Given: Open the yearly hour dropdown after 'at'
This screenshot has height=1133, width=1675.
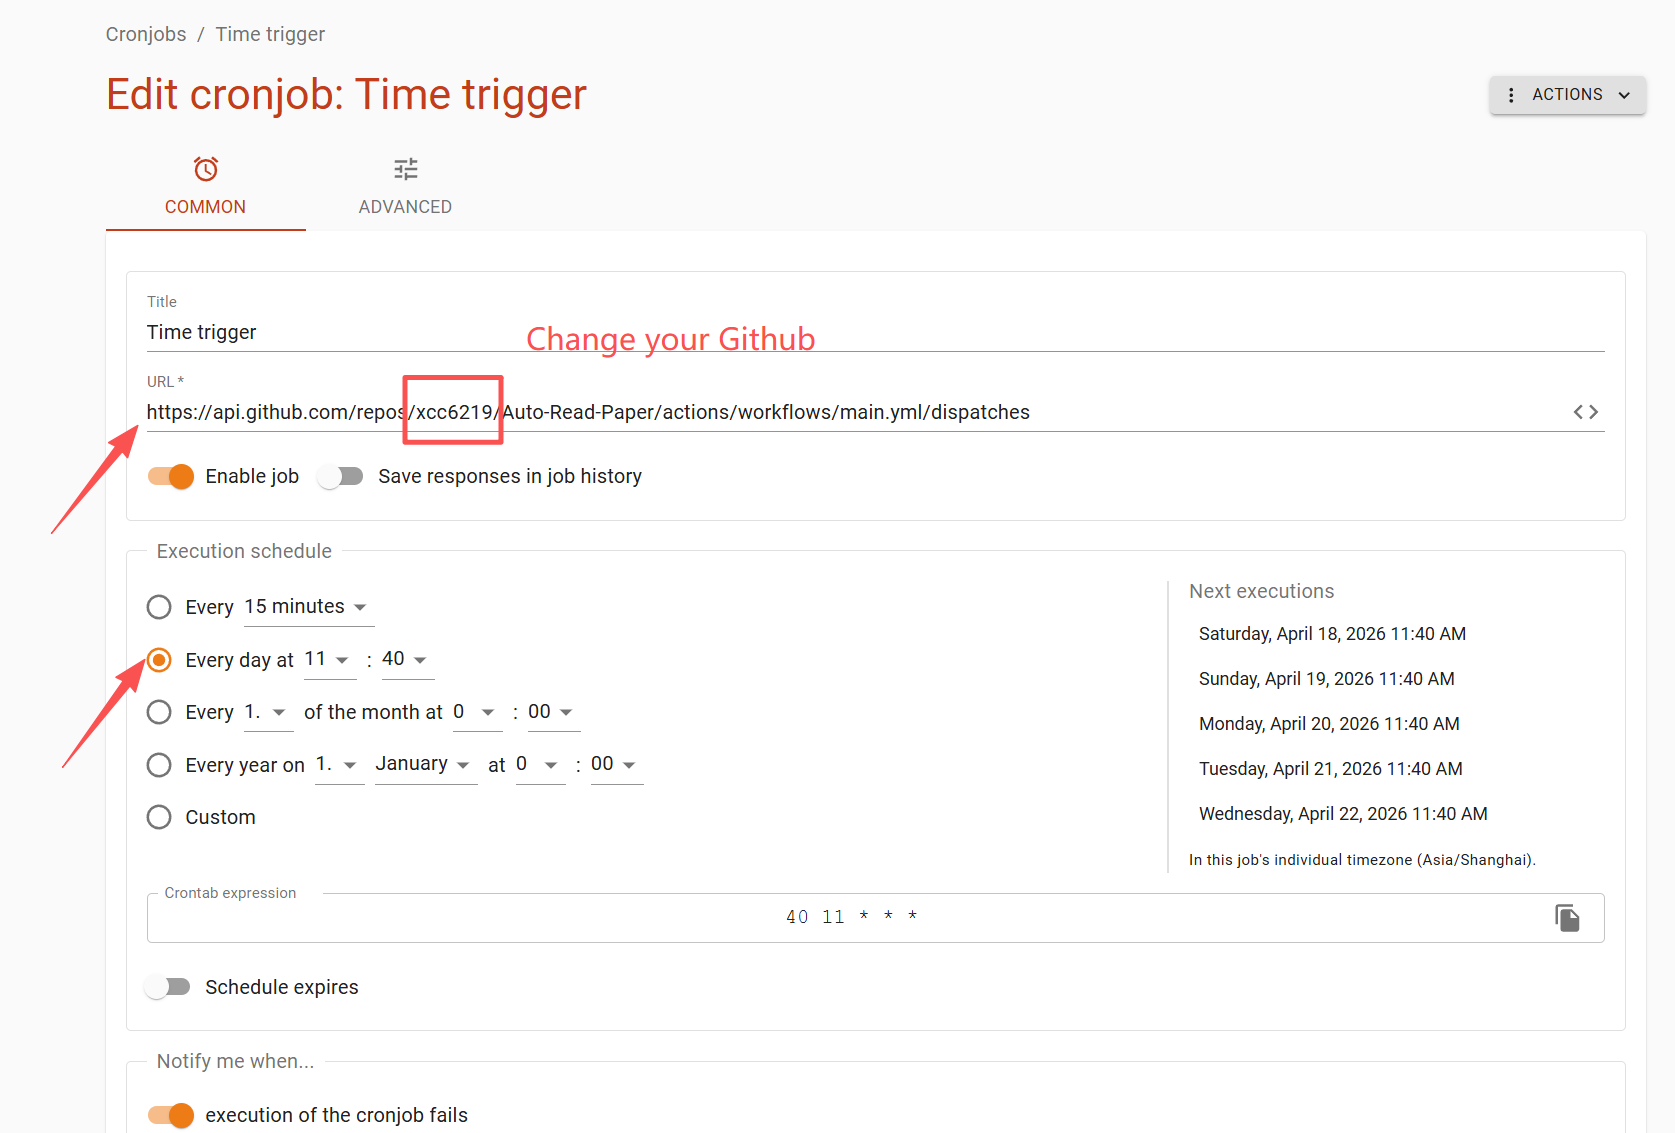Looking at the screenshot, I should pos(540,765).
